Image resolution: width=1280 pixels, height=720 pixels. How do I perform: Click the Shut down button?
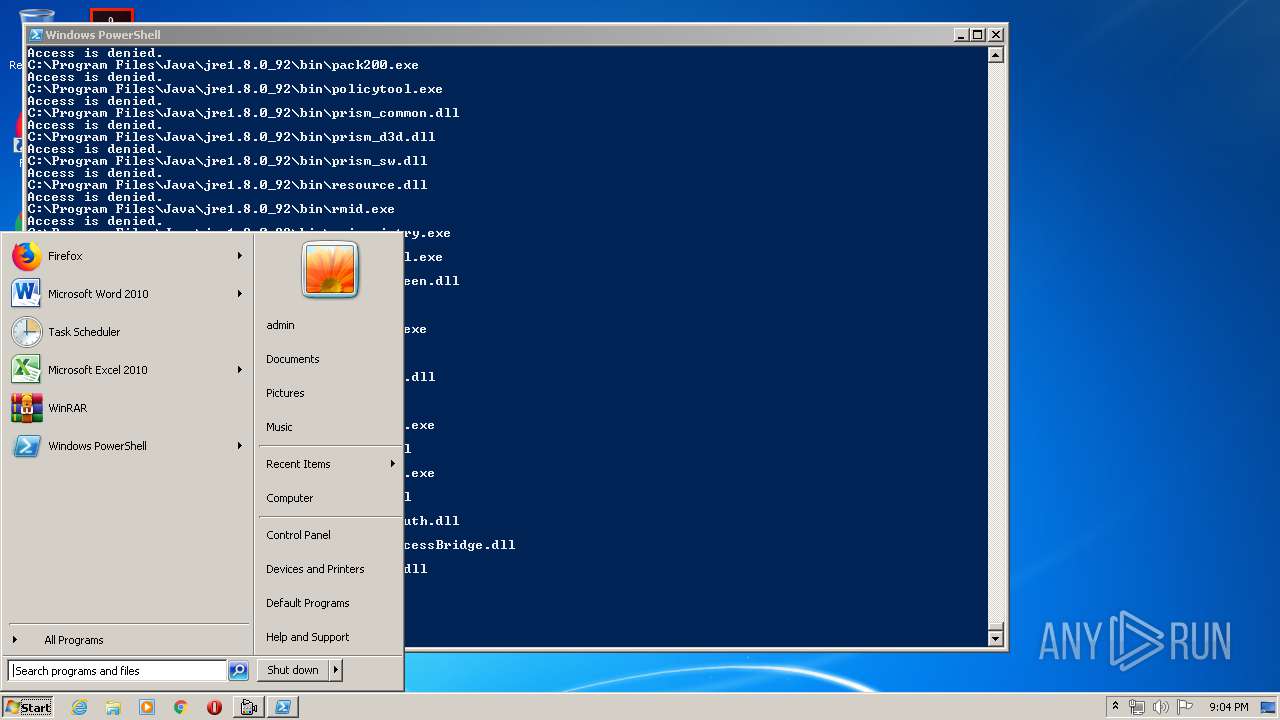[293, 670]
